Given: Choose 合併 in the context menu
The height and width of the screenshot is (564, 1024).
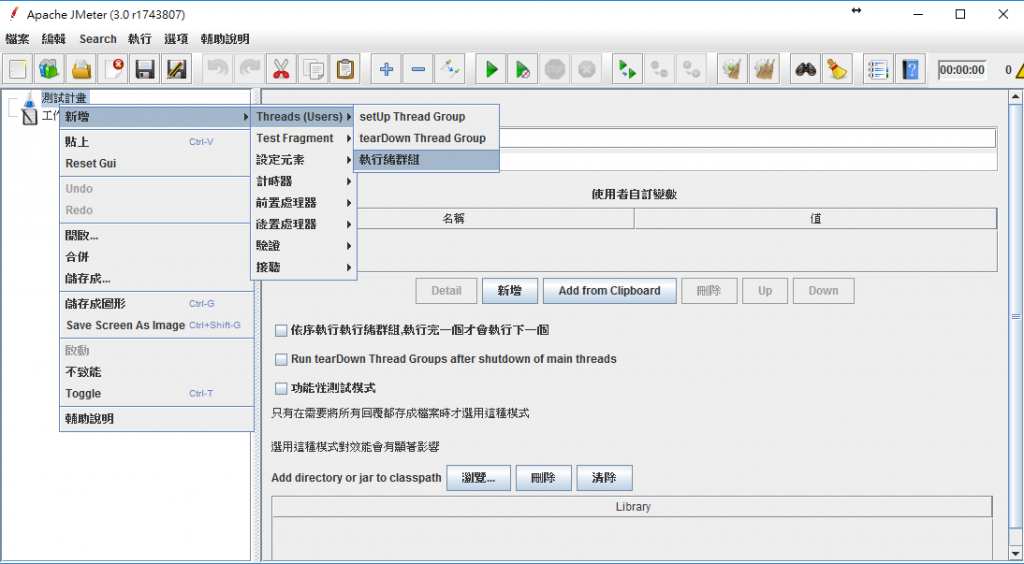Looking at the screenshot, I should (155, 257).
